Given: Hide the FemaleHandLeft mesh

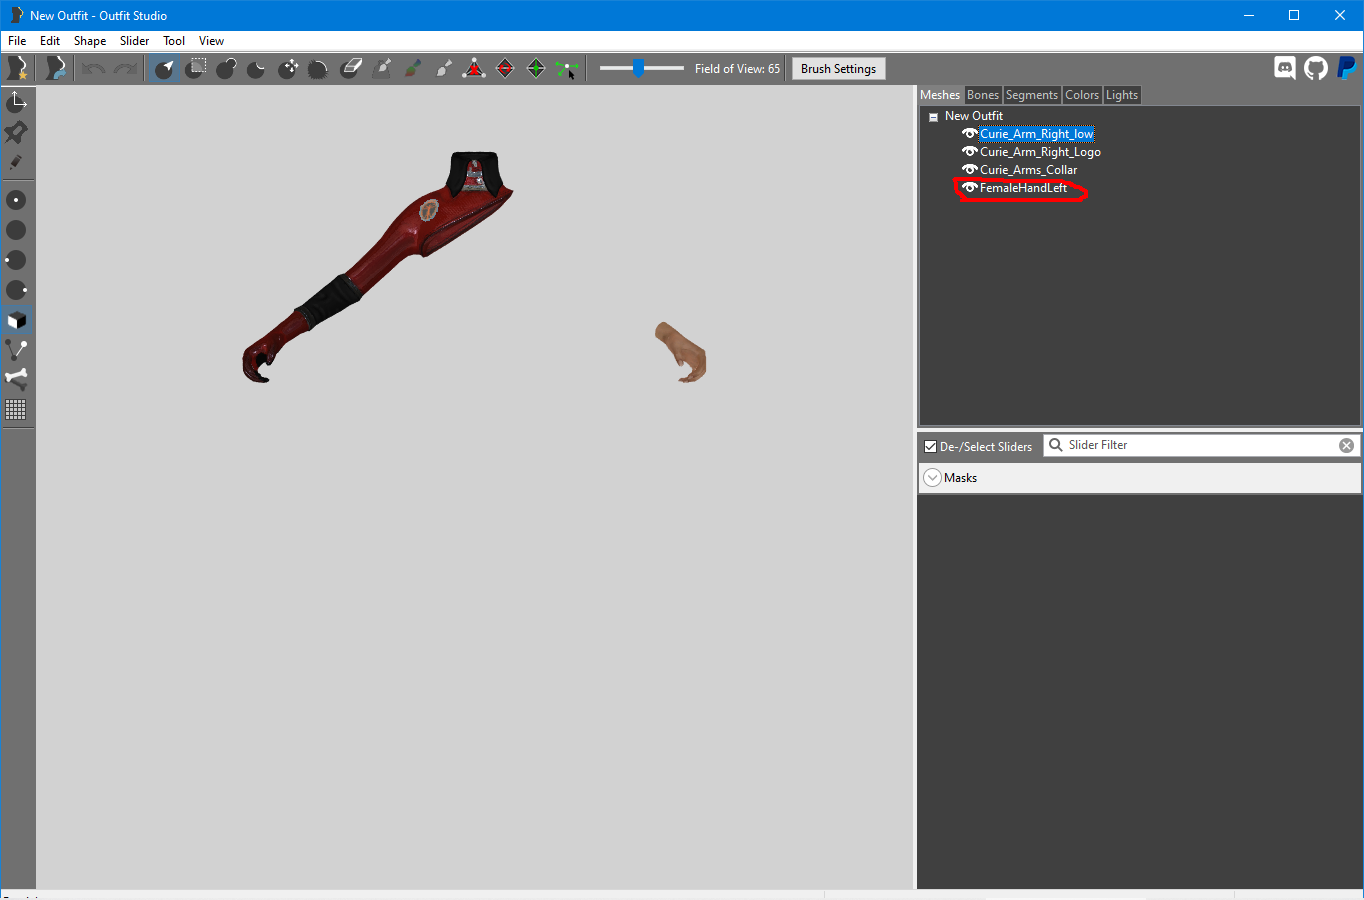Looking at the screenshot, I should pyautogui.click(x=969, y=188).
